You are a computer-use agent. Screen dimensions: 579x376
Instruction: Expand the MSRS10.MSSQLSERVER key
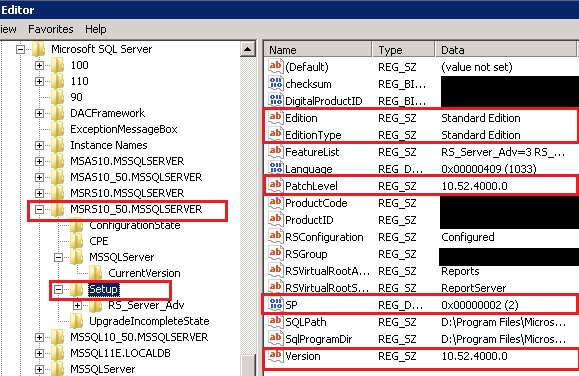[39, 193]
